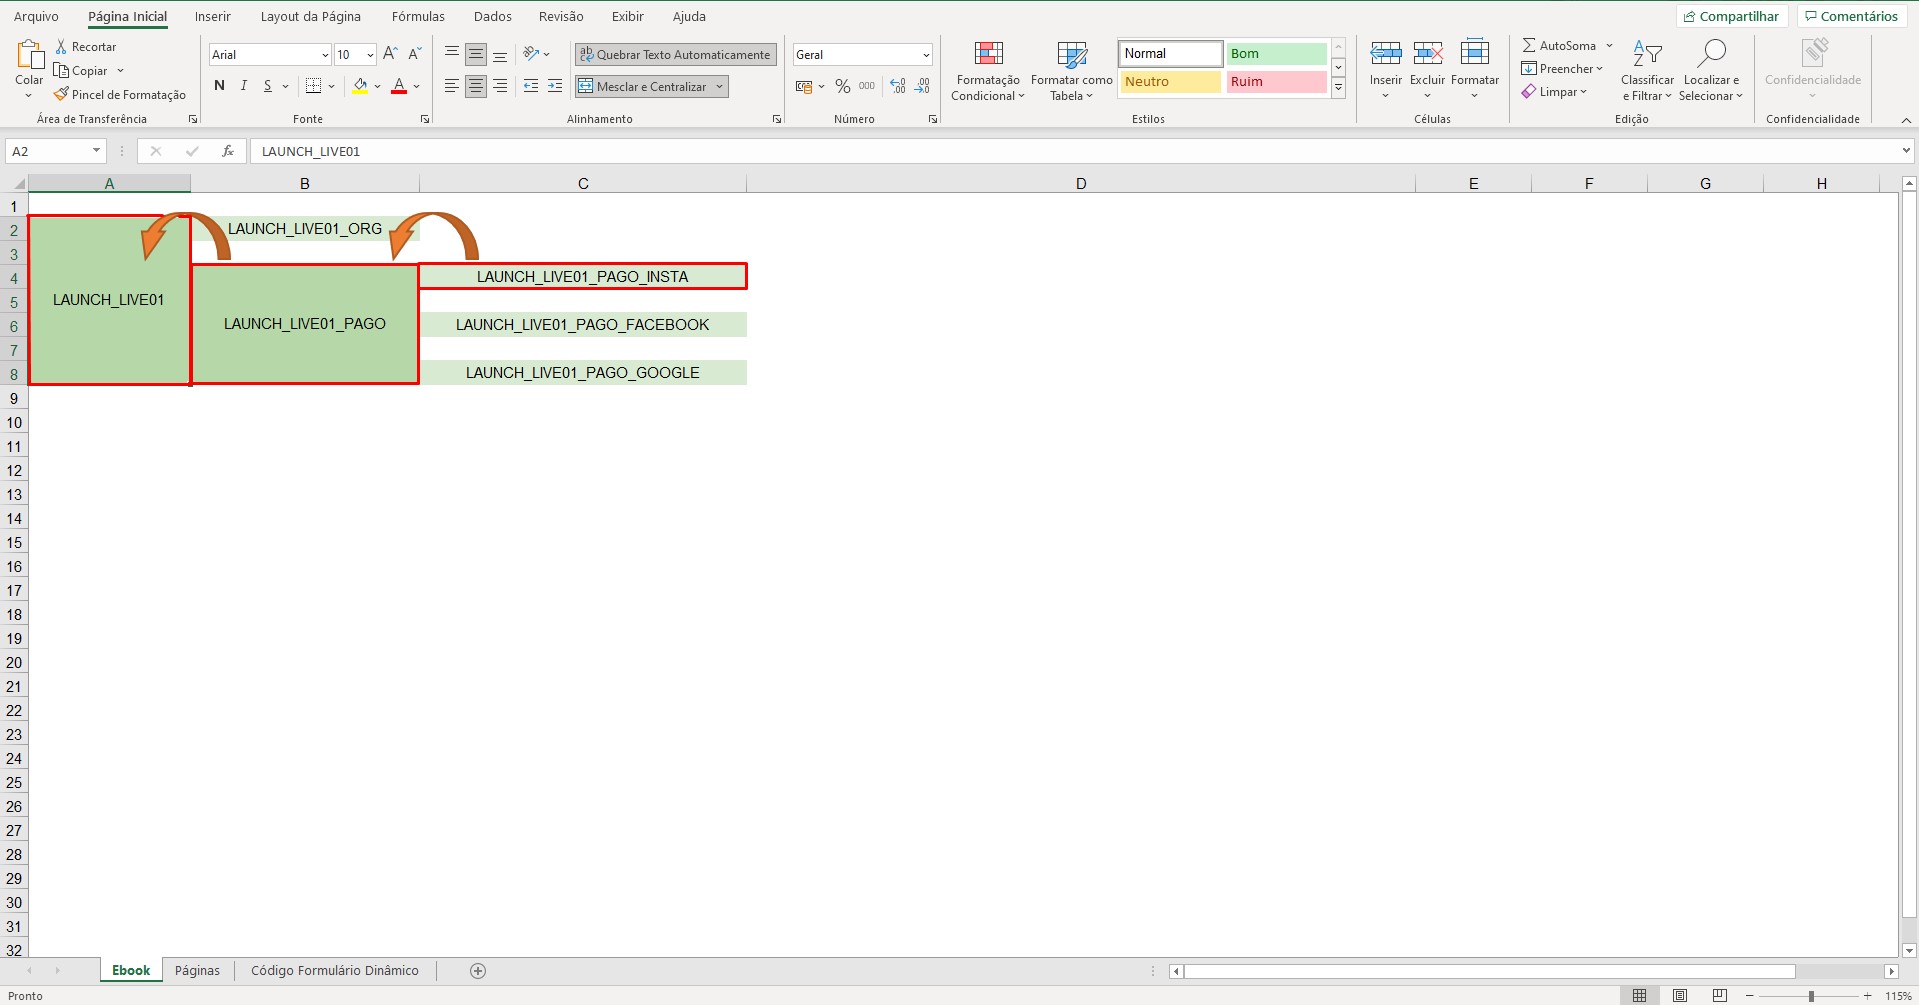Screen dimensions: 1919x1005
Task: Open the Inserir ribbon tab
Action: point(212,16)
